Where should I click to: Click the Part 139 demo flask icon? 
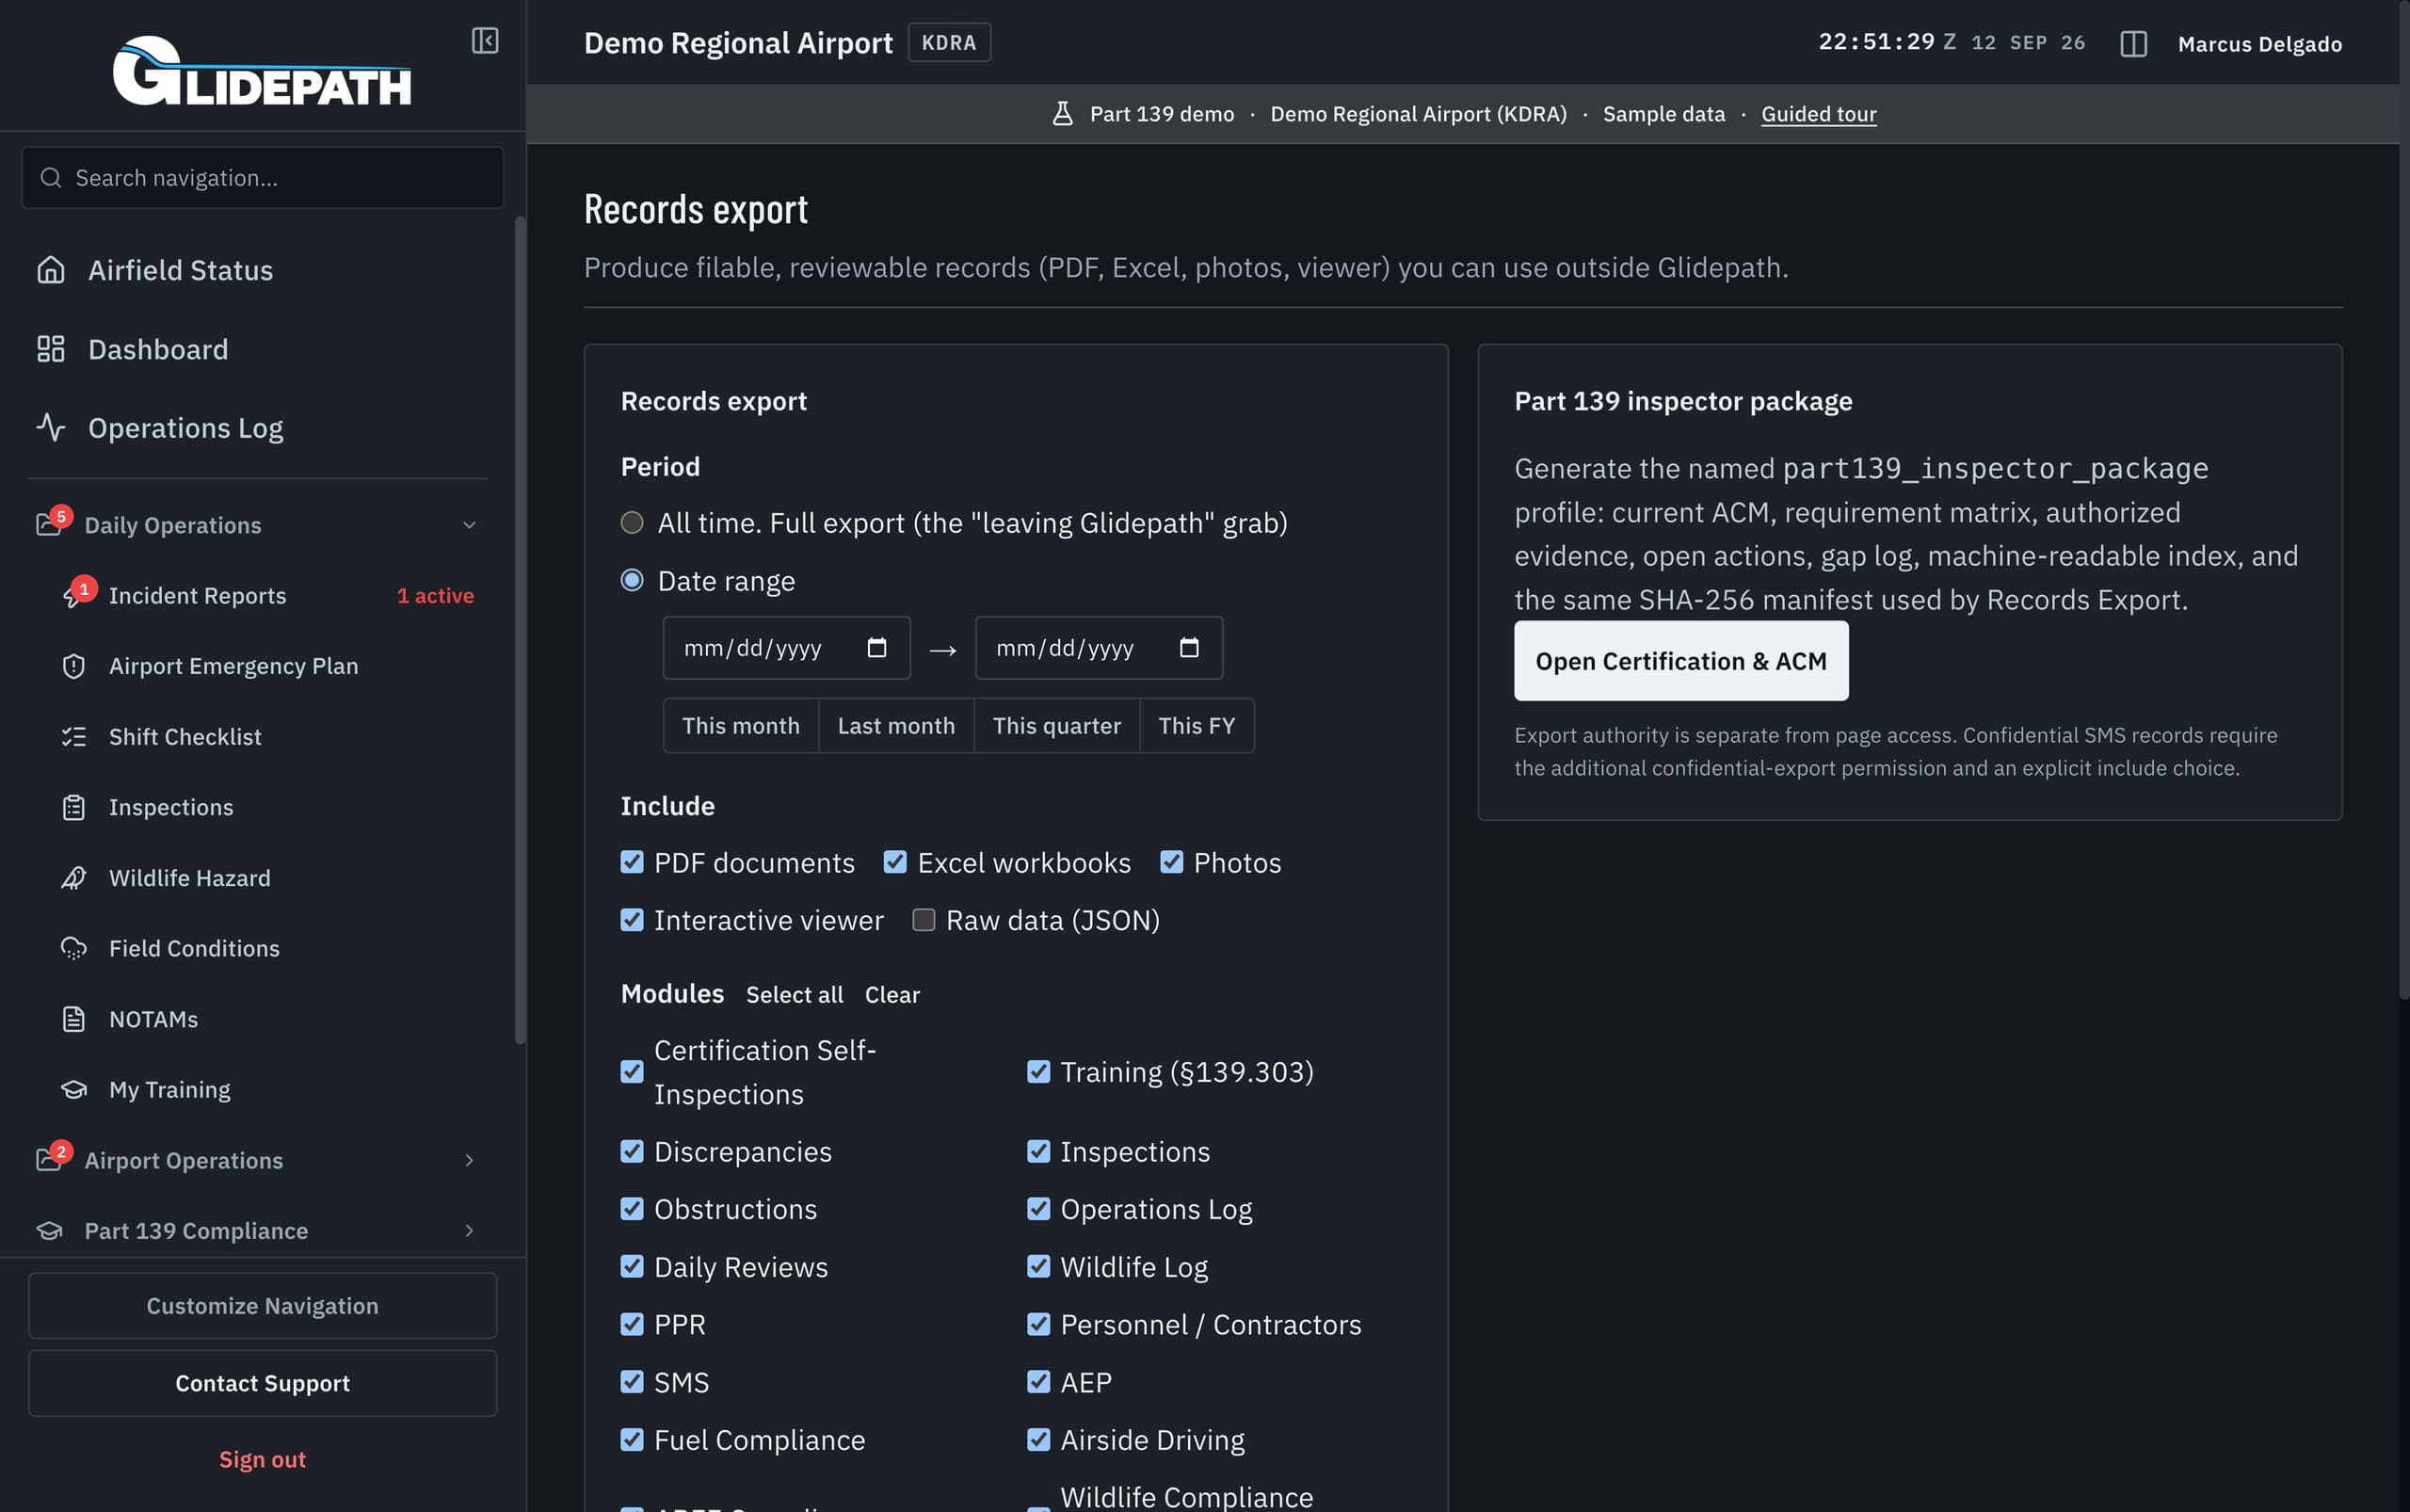click(1063, 114)
